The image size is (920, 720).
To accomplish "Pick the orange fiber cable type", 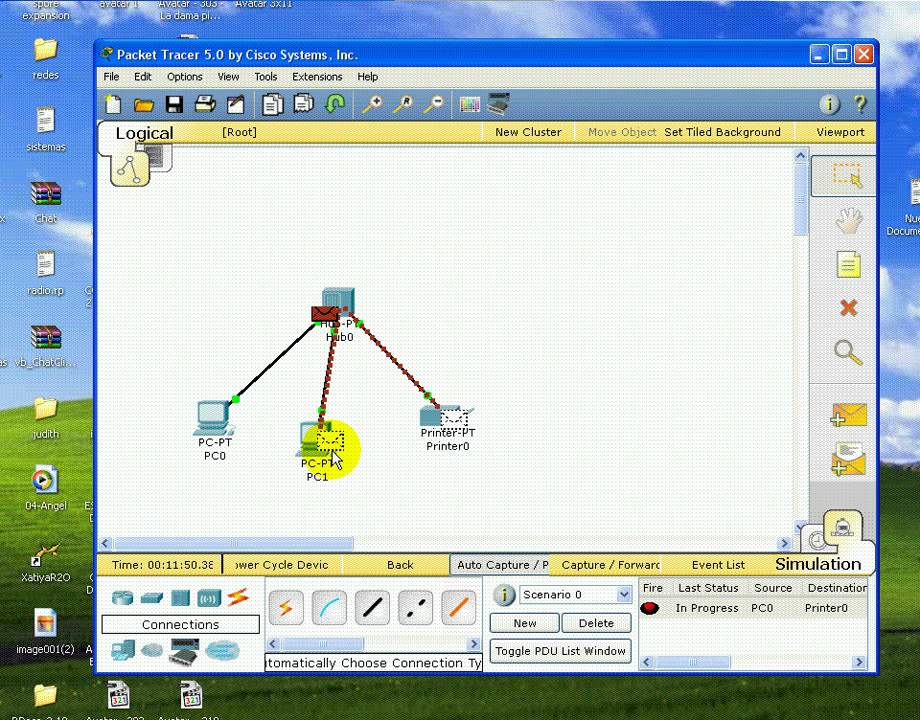I will coord(458,607).
